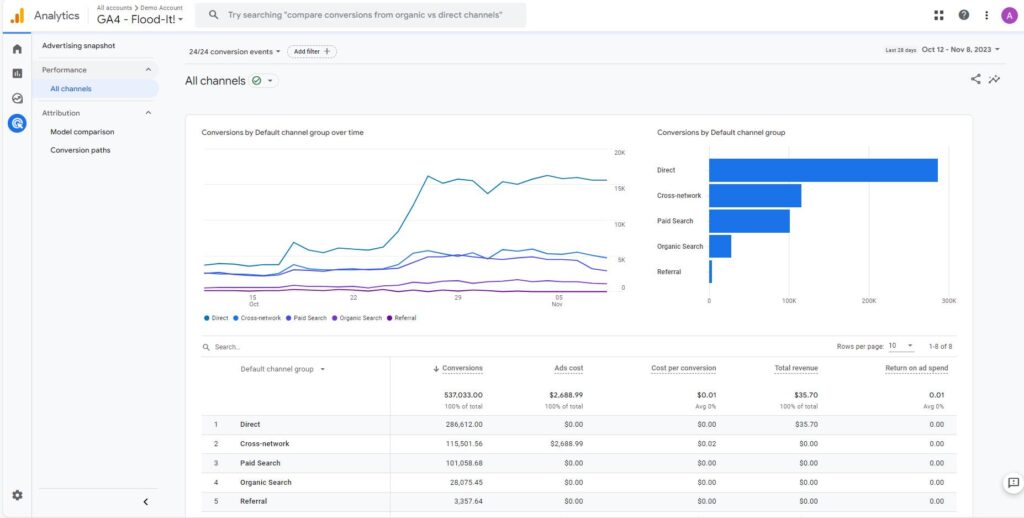Click the Google Analytics logo
The height and width of the screenshot is (518, 1024).
[x=18, y=15]
